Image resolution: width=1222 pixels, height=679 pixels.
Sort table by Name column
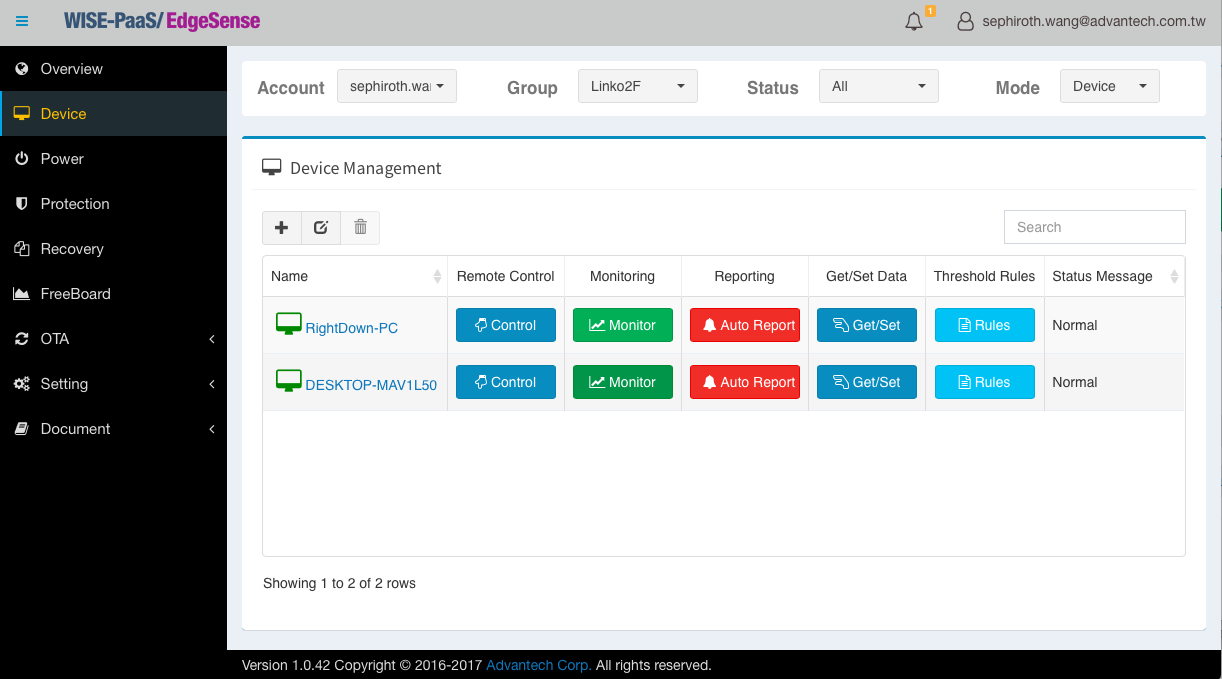click(355, 276)
